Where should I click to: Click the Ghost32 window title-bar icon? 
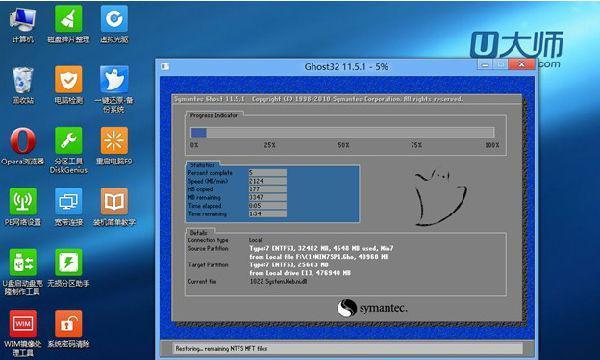(165, 67)
